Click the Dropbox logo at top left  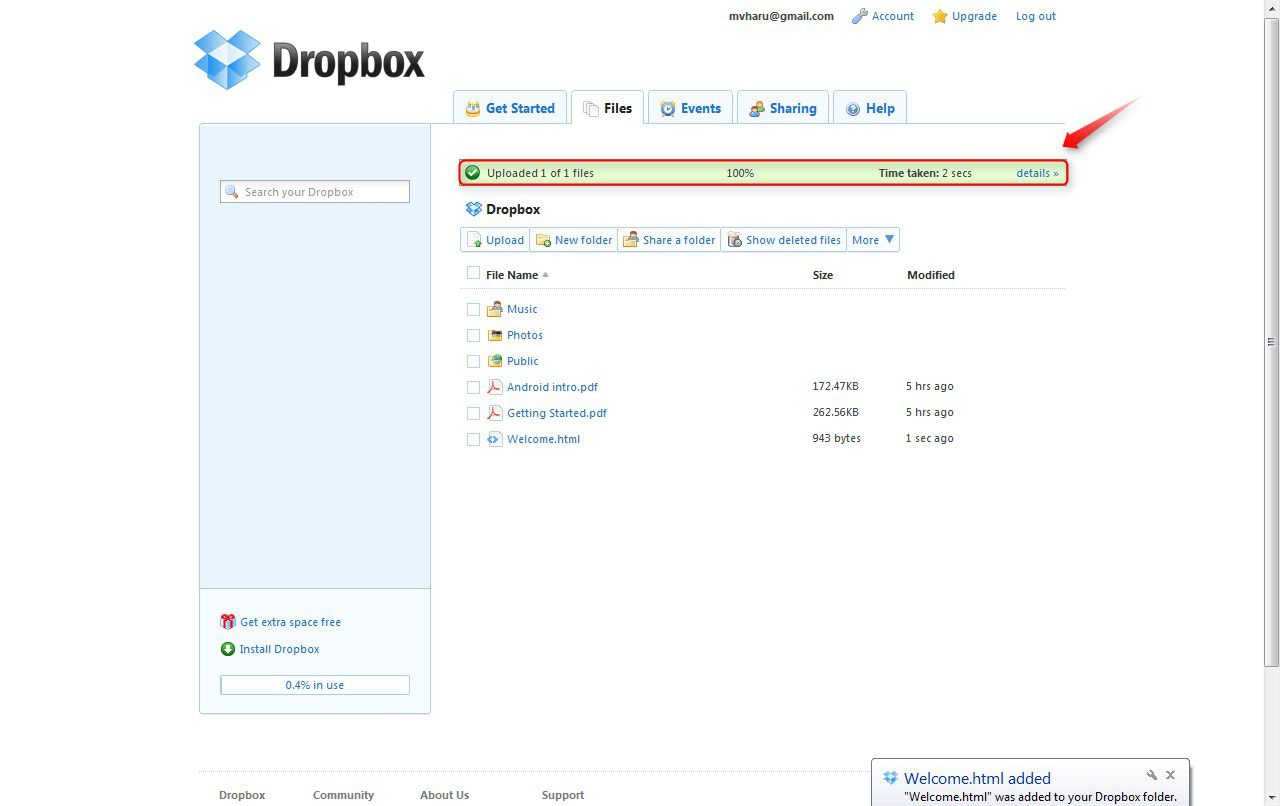pyautogui.click(x=309, y=59)
